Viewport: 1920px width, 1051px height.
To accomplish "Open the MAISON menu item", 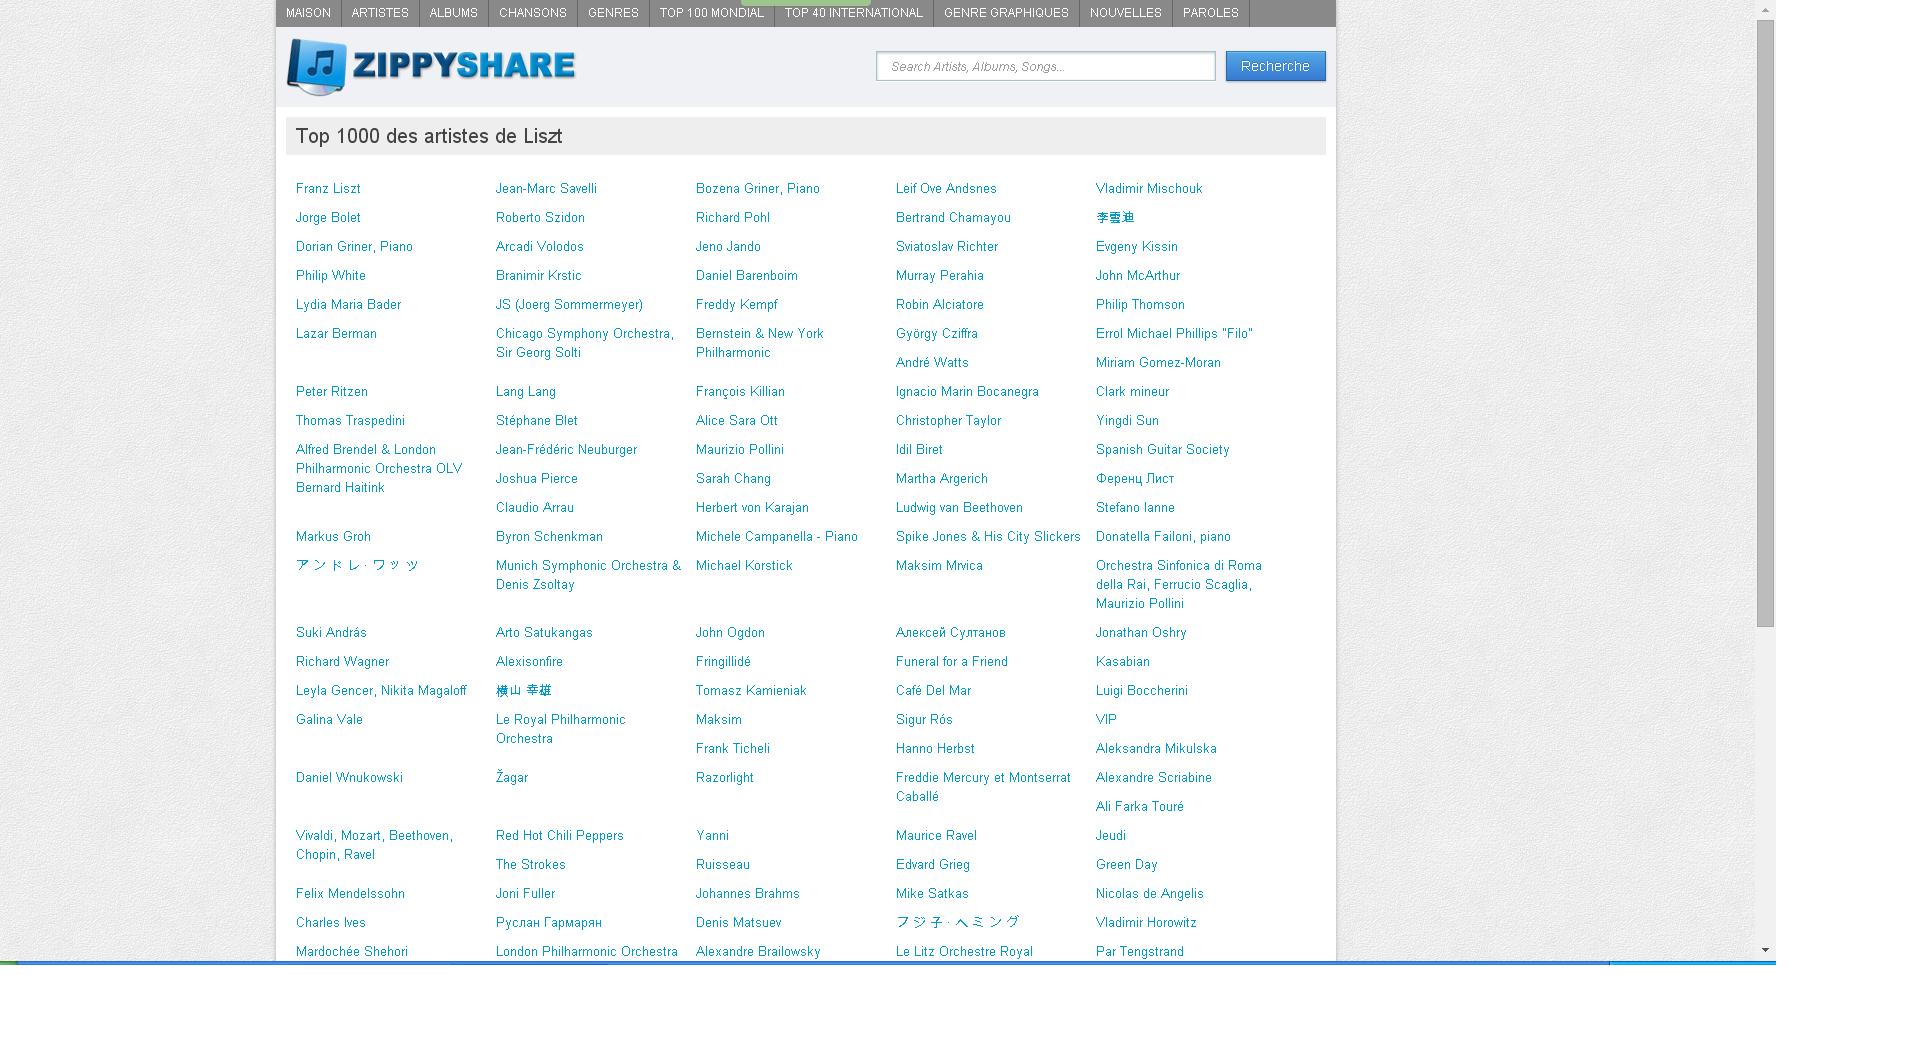I will (x=308, y=13).
